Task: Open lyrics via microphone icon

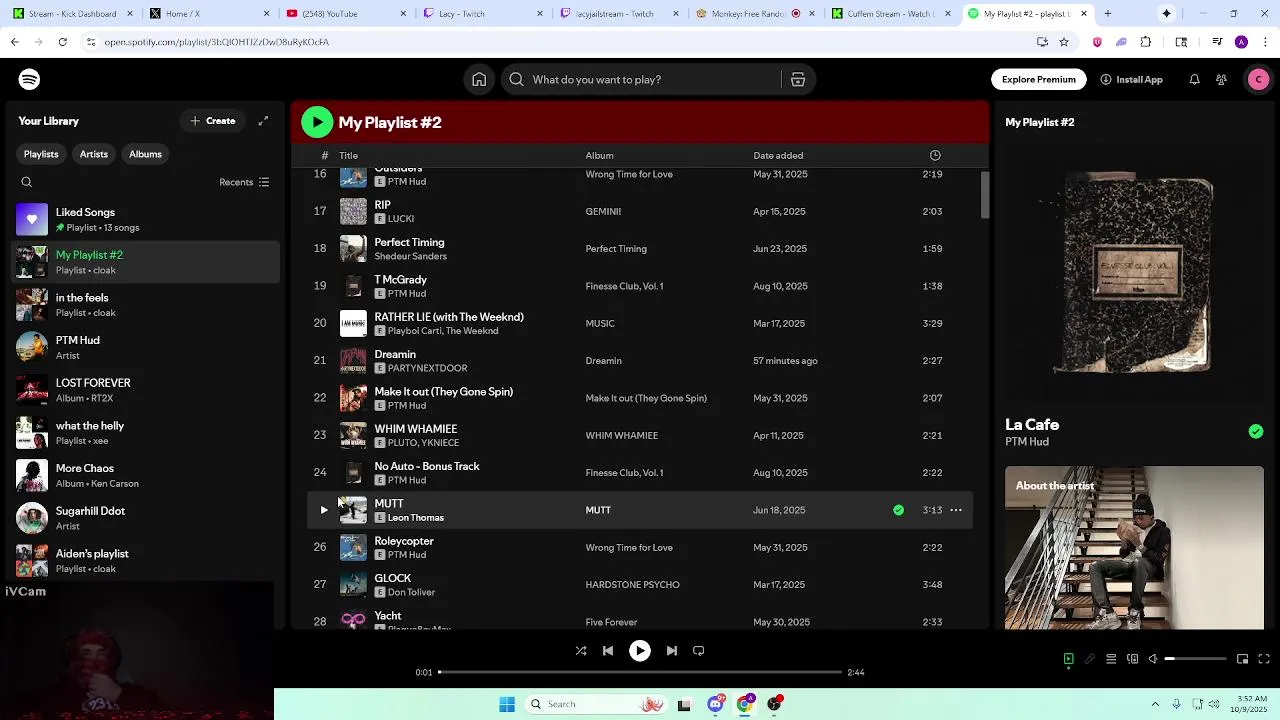Action: pyautogui.click(x=1090, y=659)
